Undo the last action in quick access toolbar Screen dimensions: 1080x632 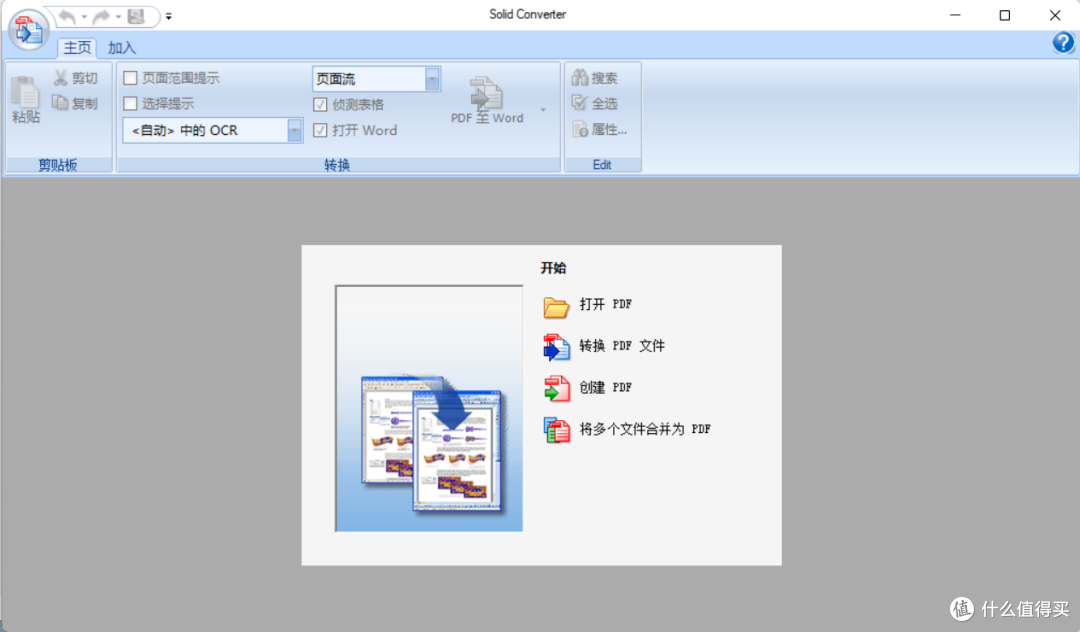[x=66, y=16]
